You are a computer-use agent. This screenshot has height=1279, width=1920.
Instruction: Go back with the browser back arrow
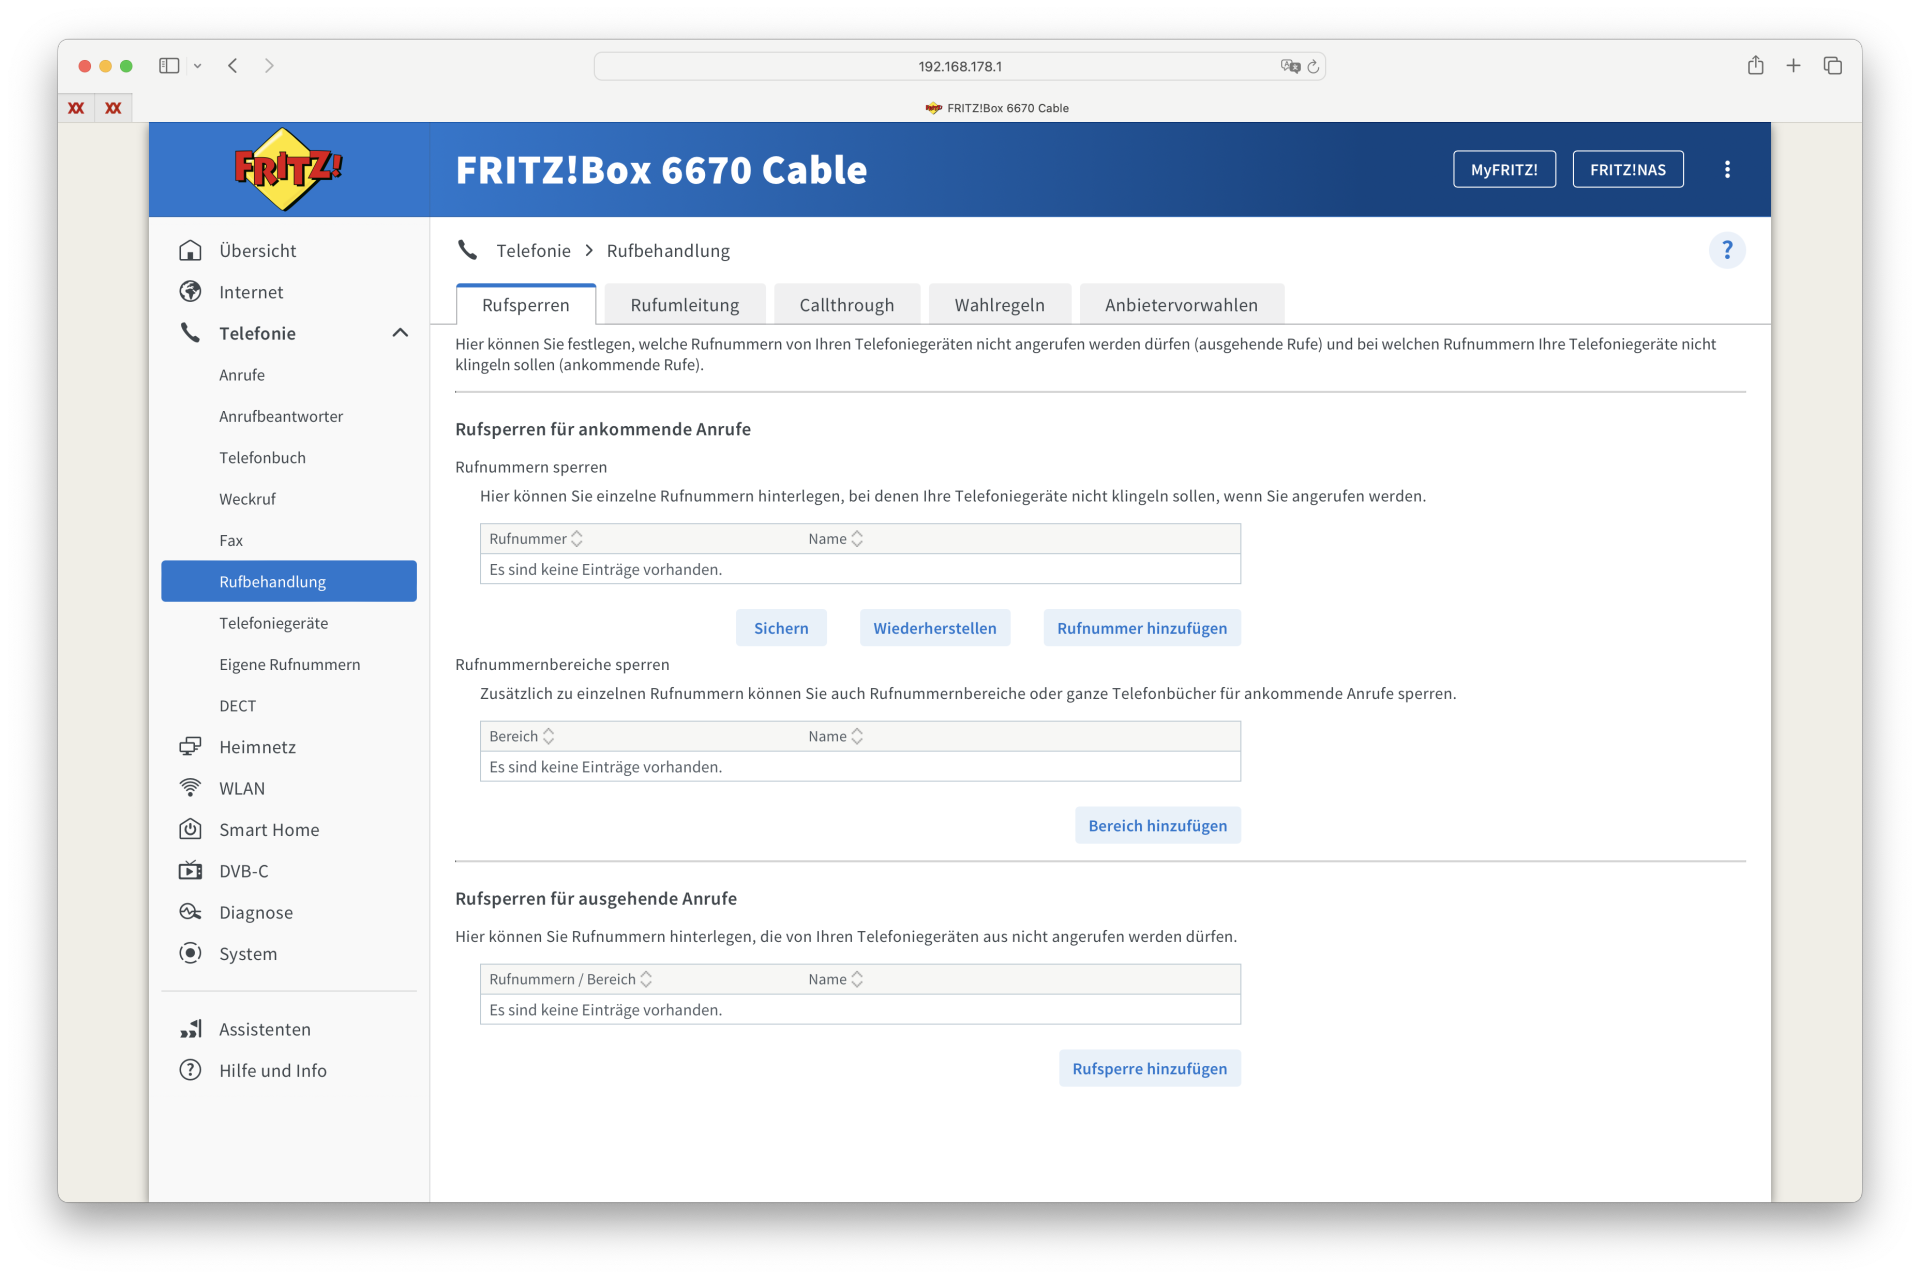point(233,66)
